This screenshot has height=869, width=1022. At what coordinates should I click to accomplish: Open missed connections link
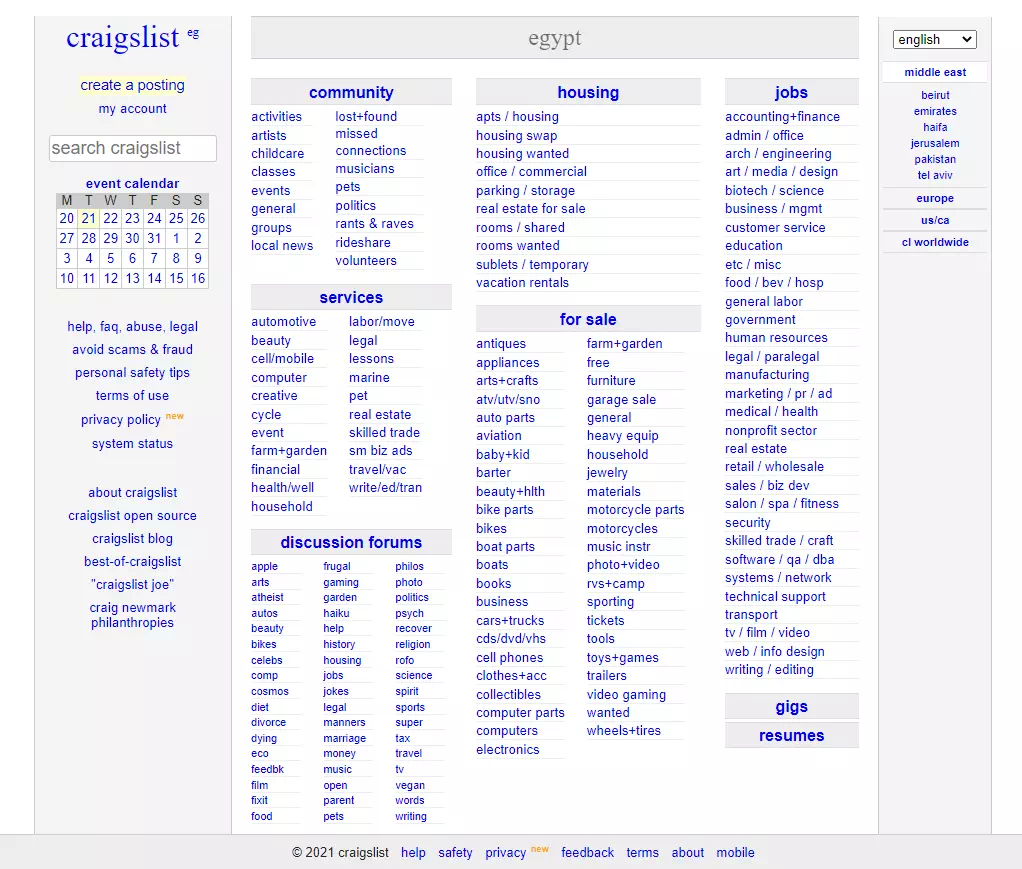pos(370,142)
